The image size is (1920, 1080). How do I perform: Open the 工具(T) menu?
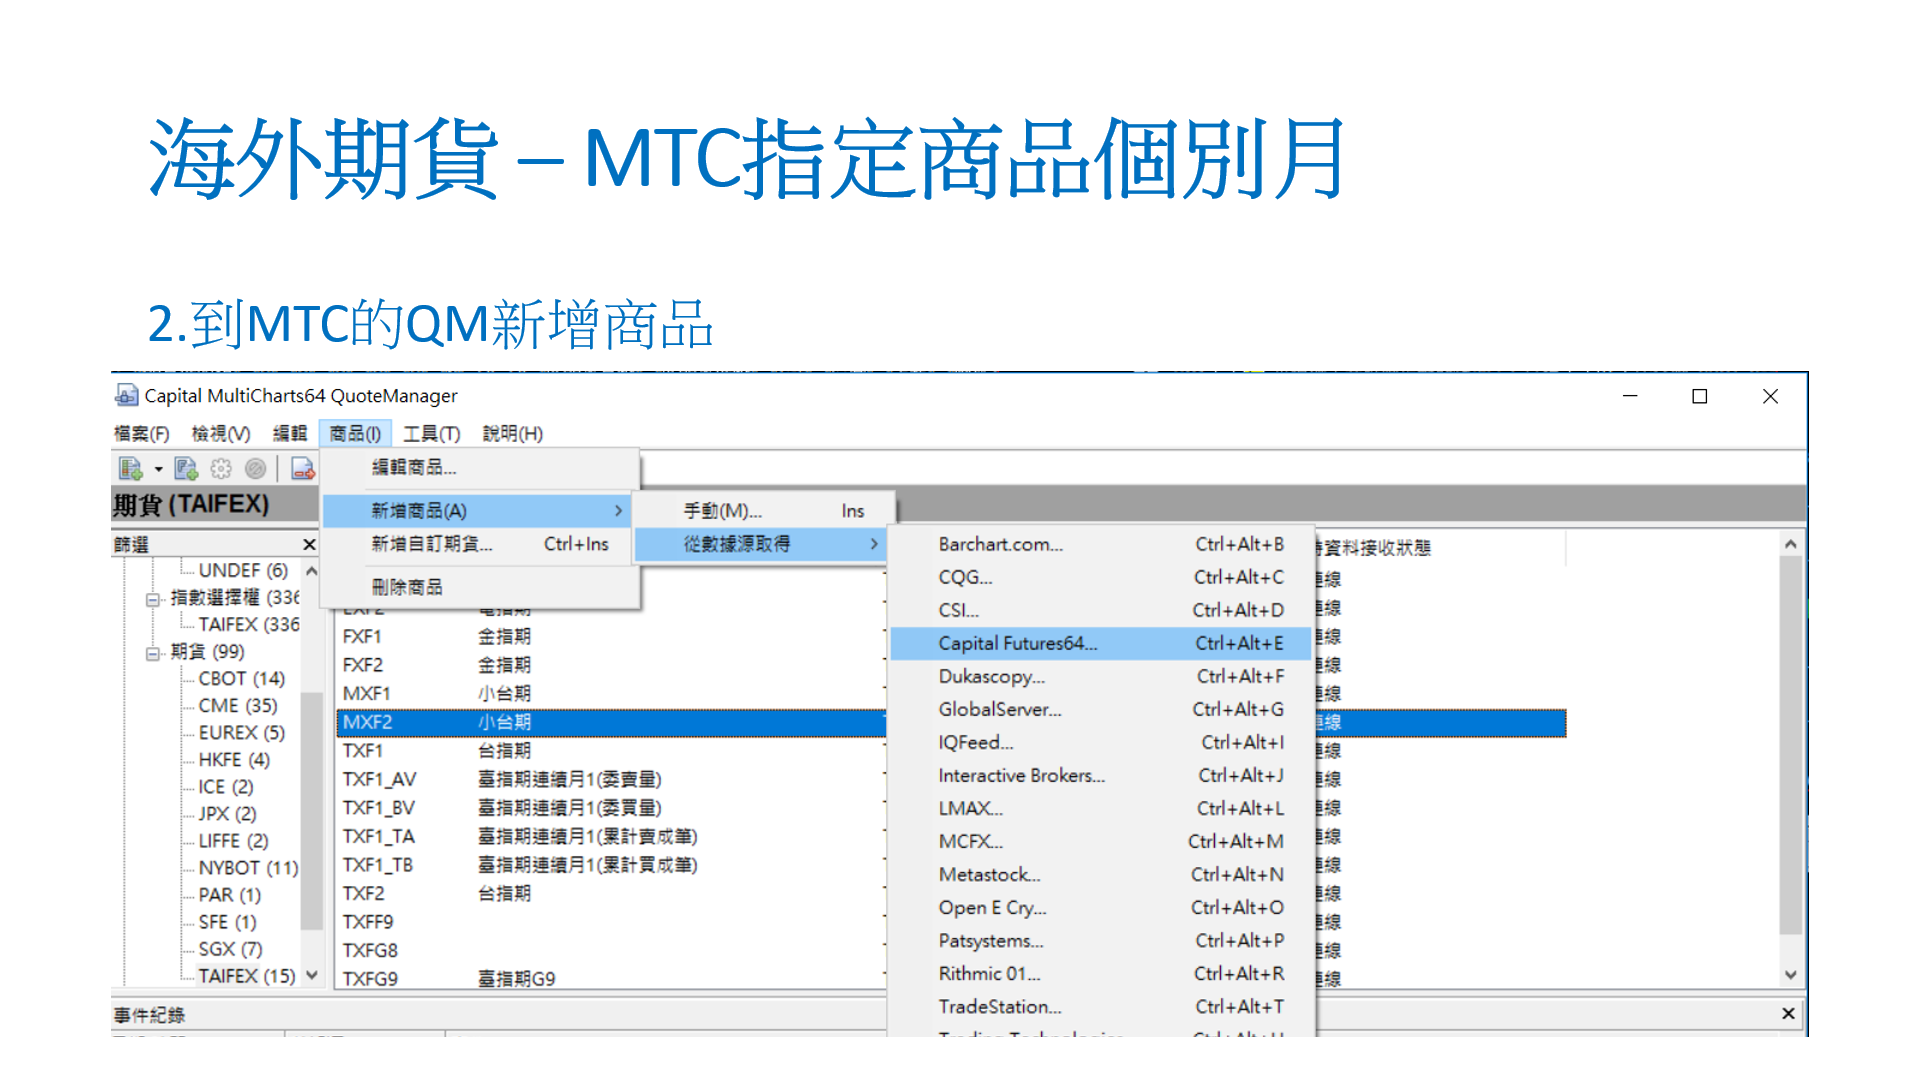tap(431, 433)
